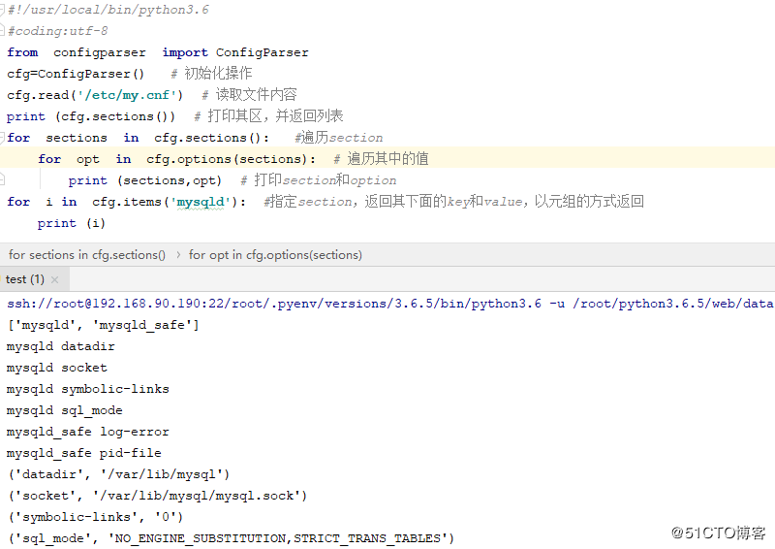Click output line 'mysqld socket'
The height and width of the screenshot is (549, 775).
(57, 368)
